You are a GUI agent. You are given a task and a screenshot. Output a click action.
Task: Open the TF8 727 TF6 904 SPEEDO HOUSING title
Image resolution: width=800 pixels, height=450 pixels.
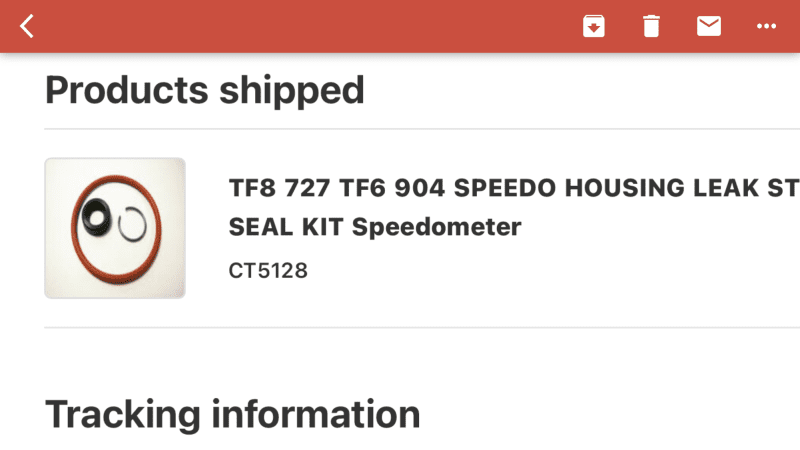click(514, 188)
